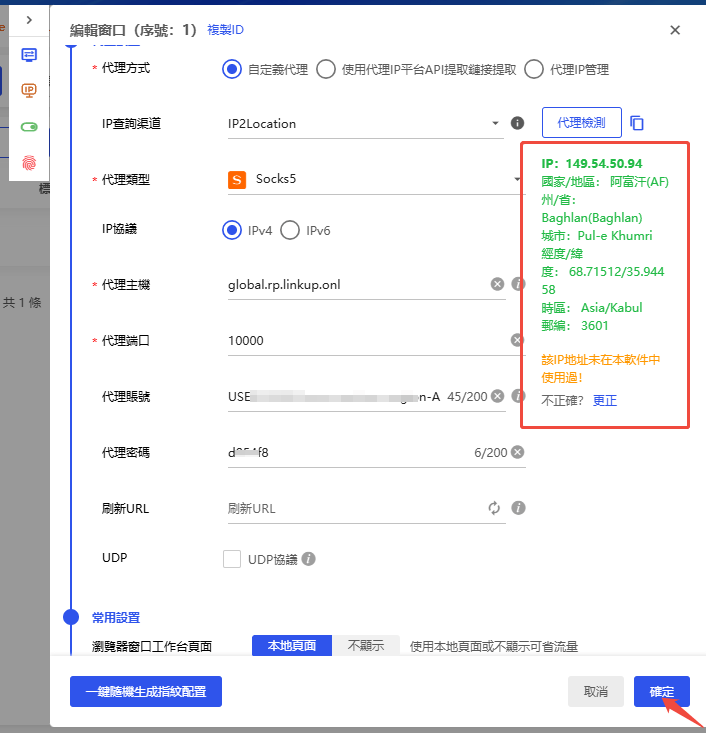
Task: Open the orange IP proxy icon in sidebar
Action: point(29,90)
